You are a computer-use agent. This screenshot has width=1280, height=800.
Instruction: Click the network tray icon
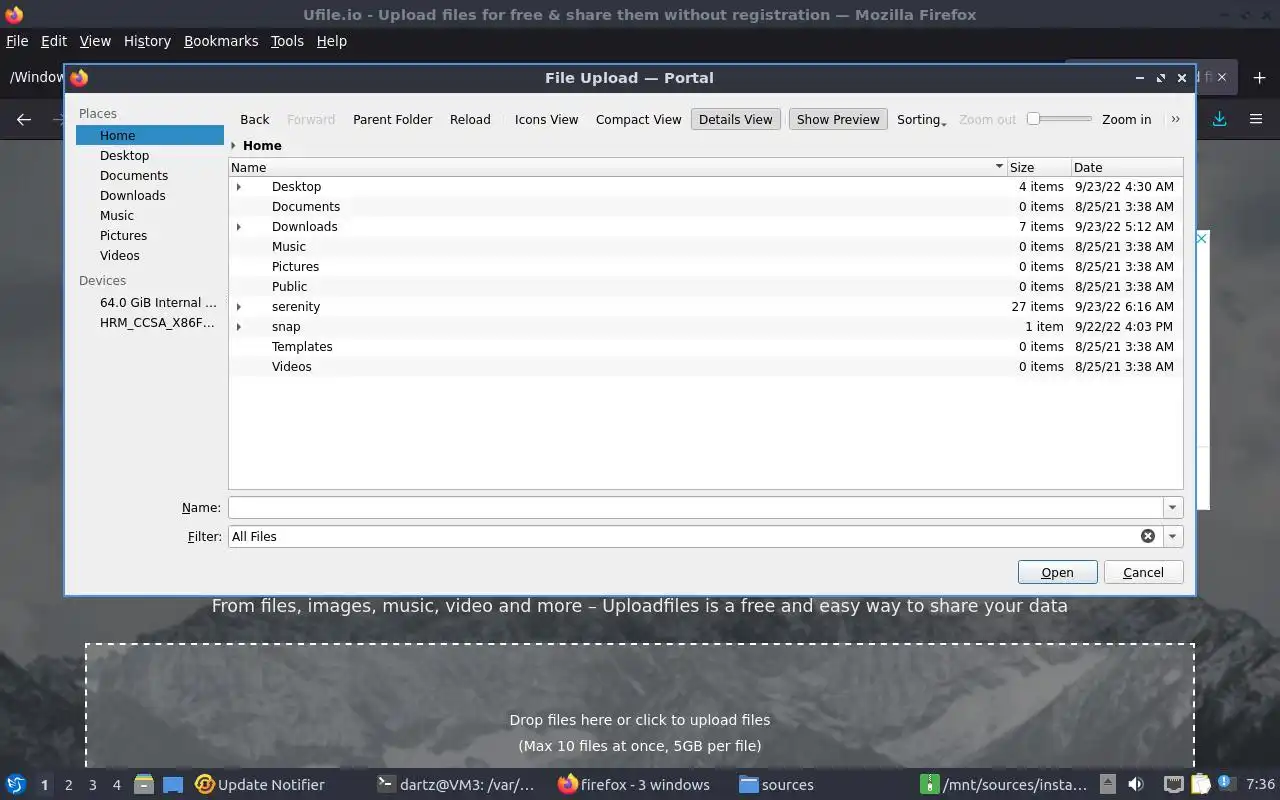[x=1174, y=784]
